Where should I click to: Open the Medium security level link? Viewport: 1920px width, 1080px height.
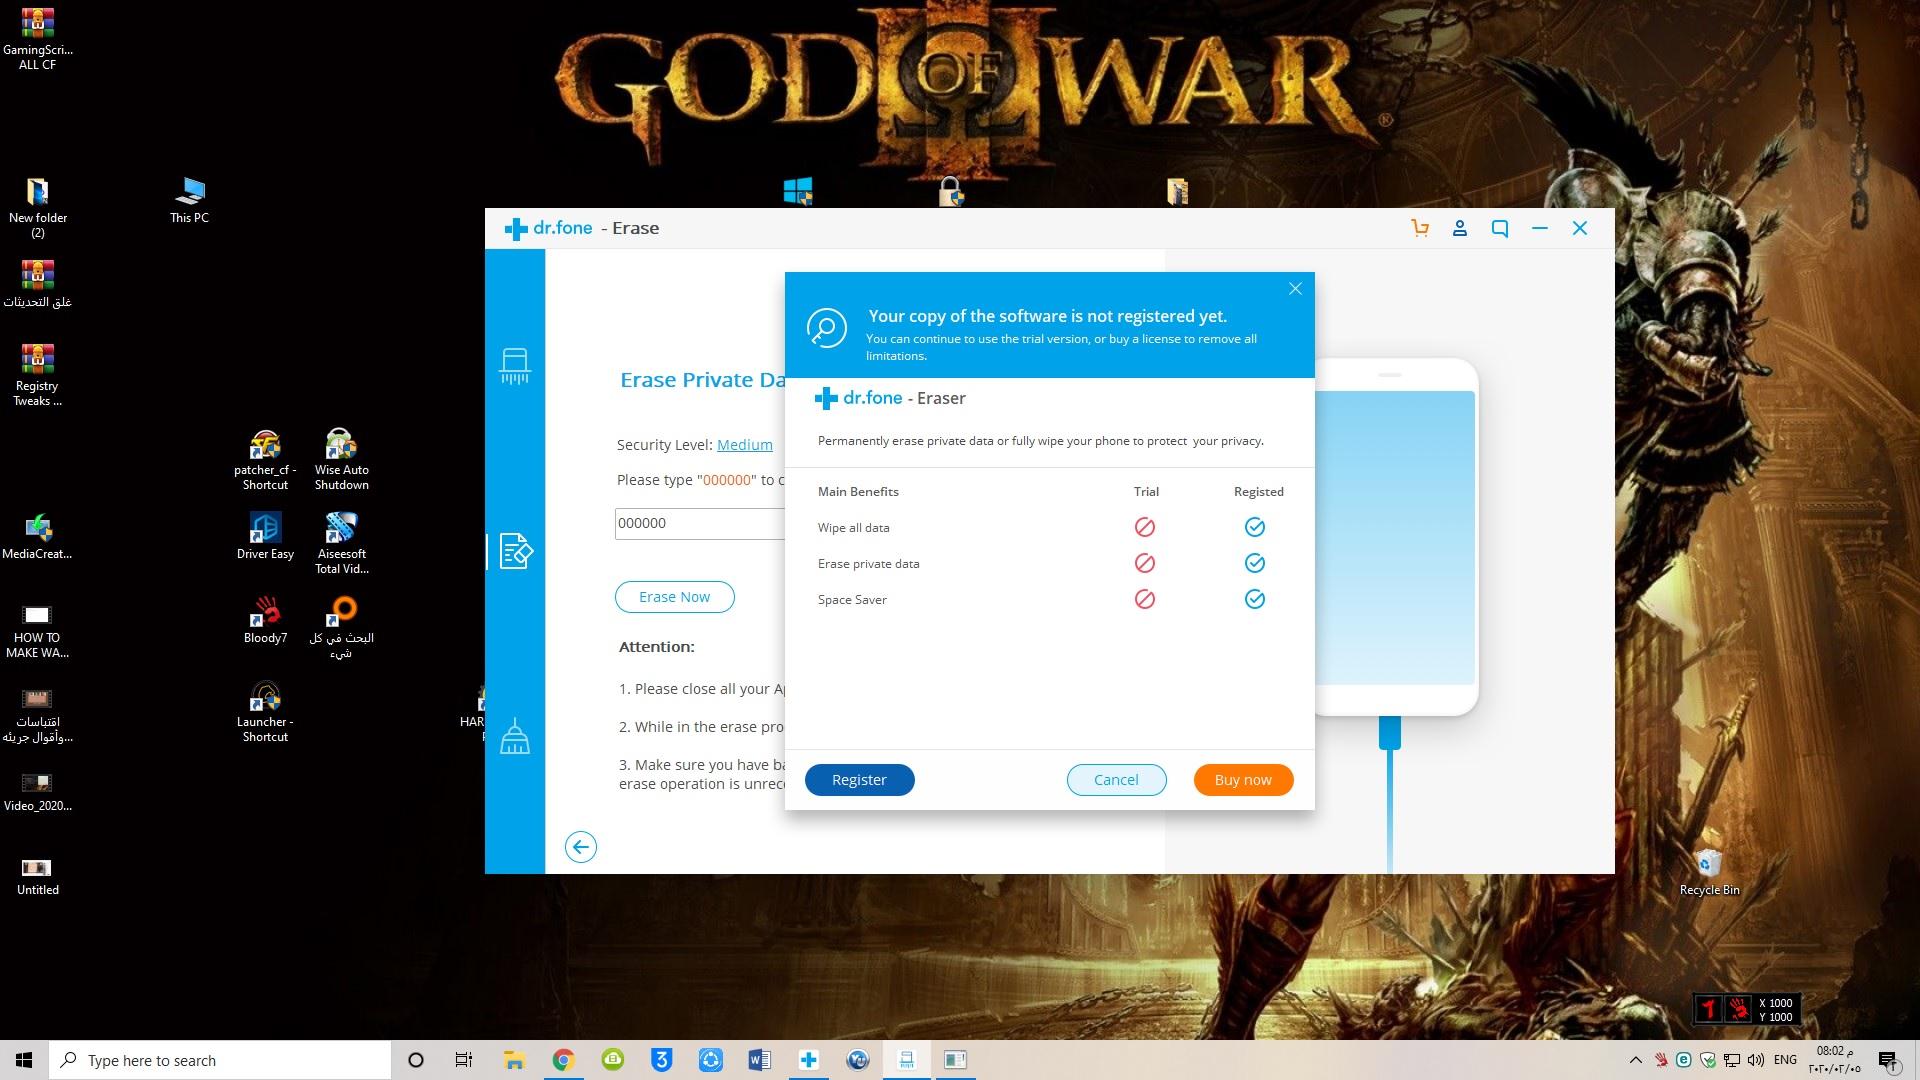745,445
